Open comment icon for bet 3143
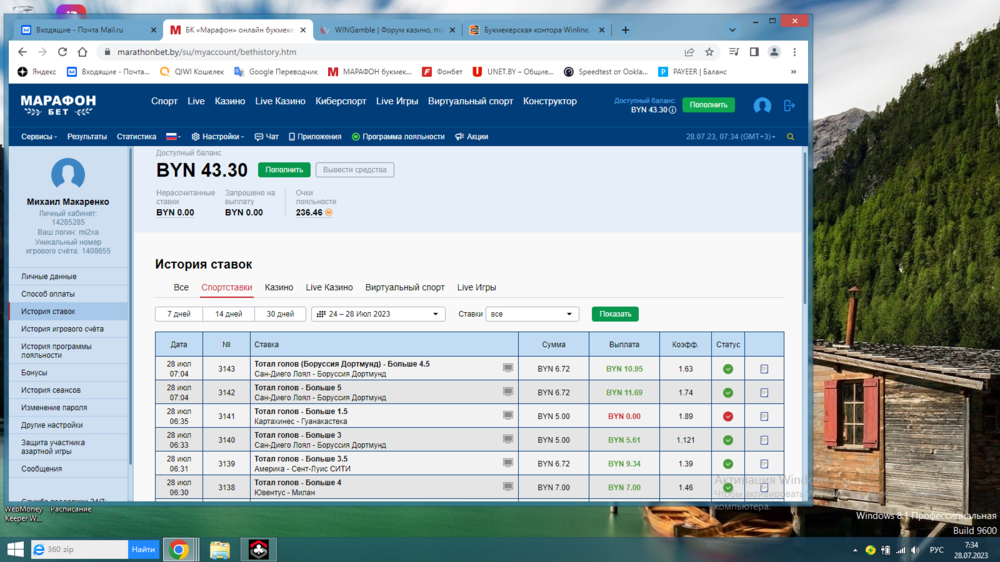This screenshot has width=1000, height=562. (x=508, y=368)
